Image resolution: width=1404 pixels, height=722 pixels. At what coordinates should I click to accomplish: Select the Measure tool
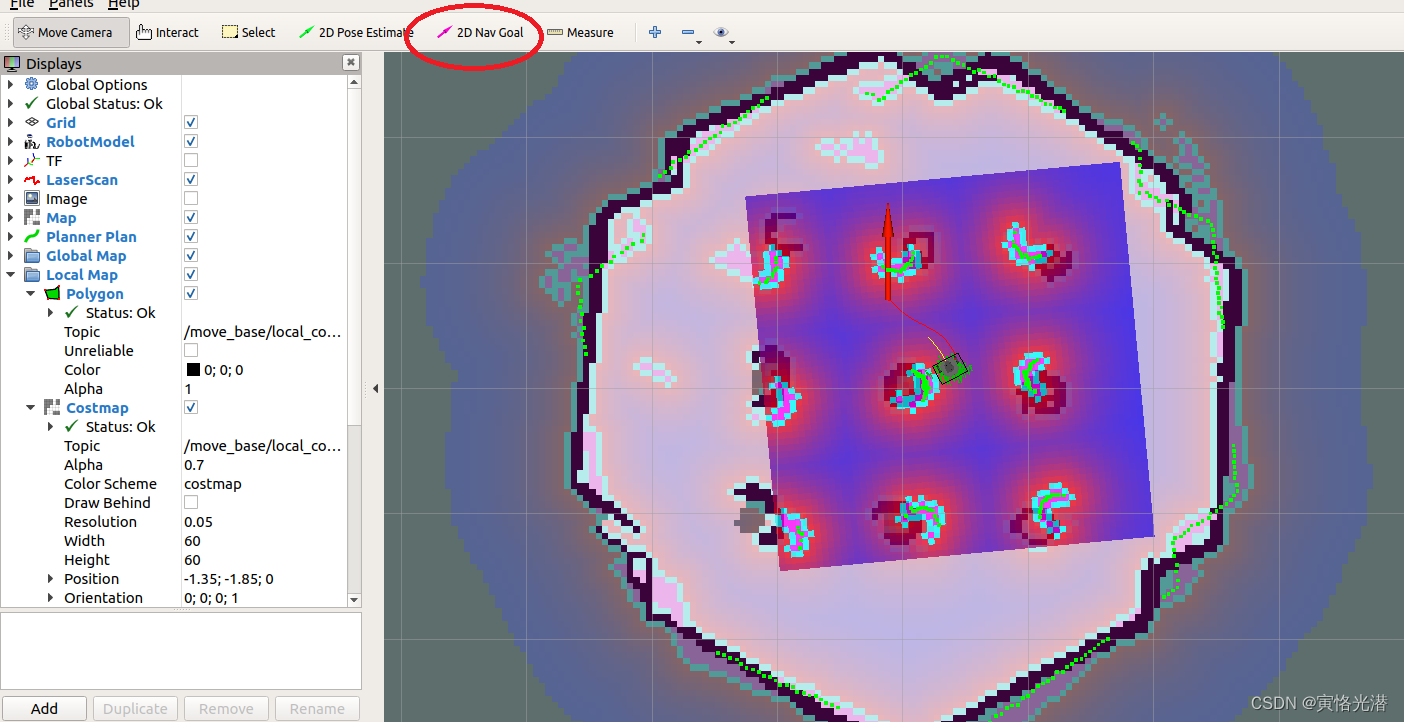580,32
